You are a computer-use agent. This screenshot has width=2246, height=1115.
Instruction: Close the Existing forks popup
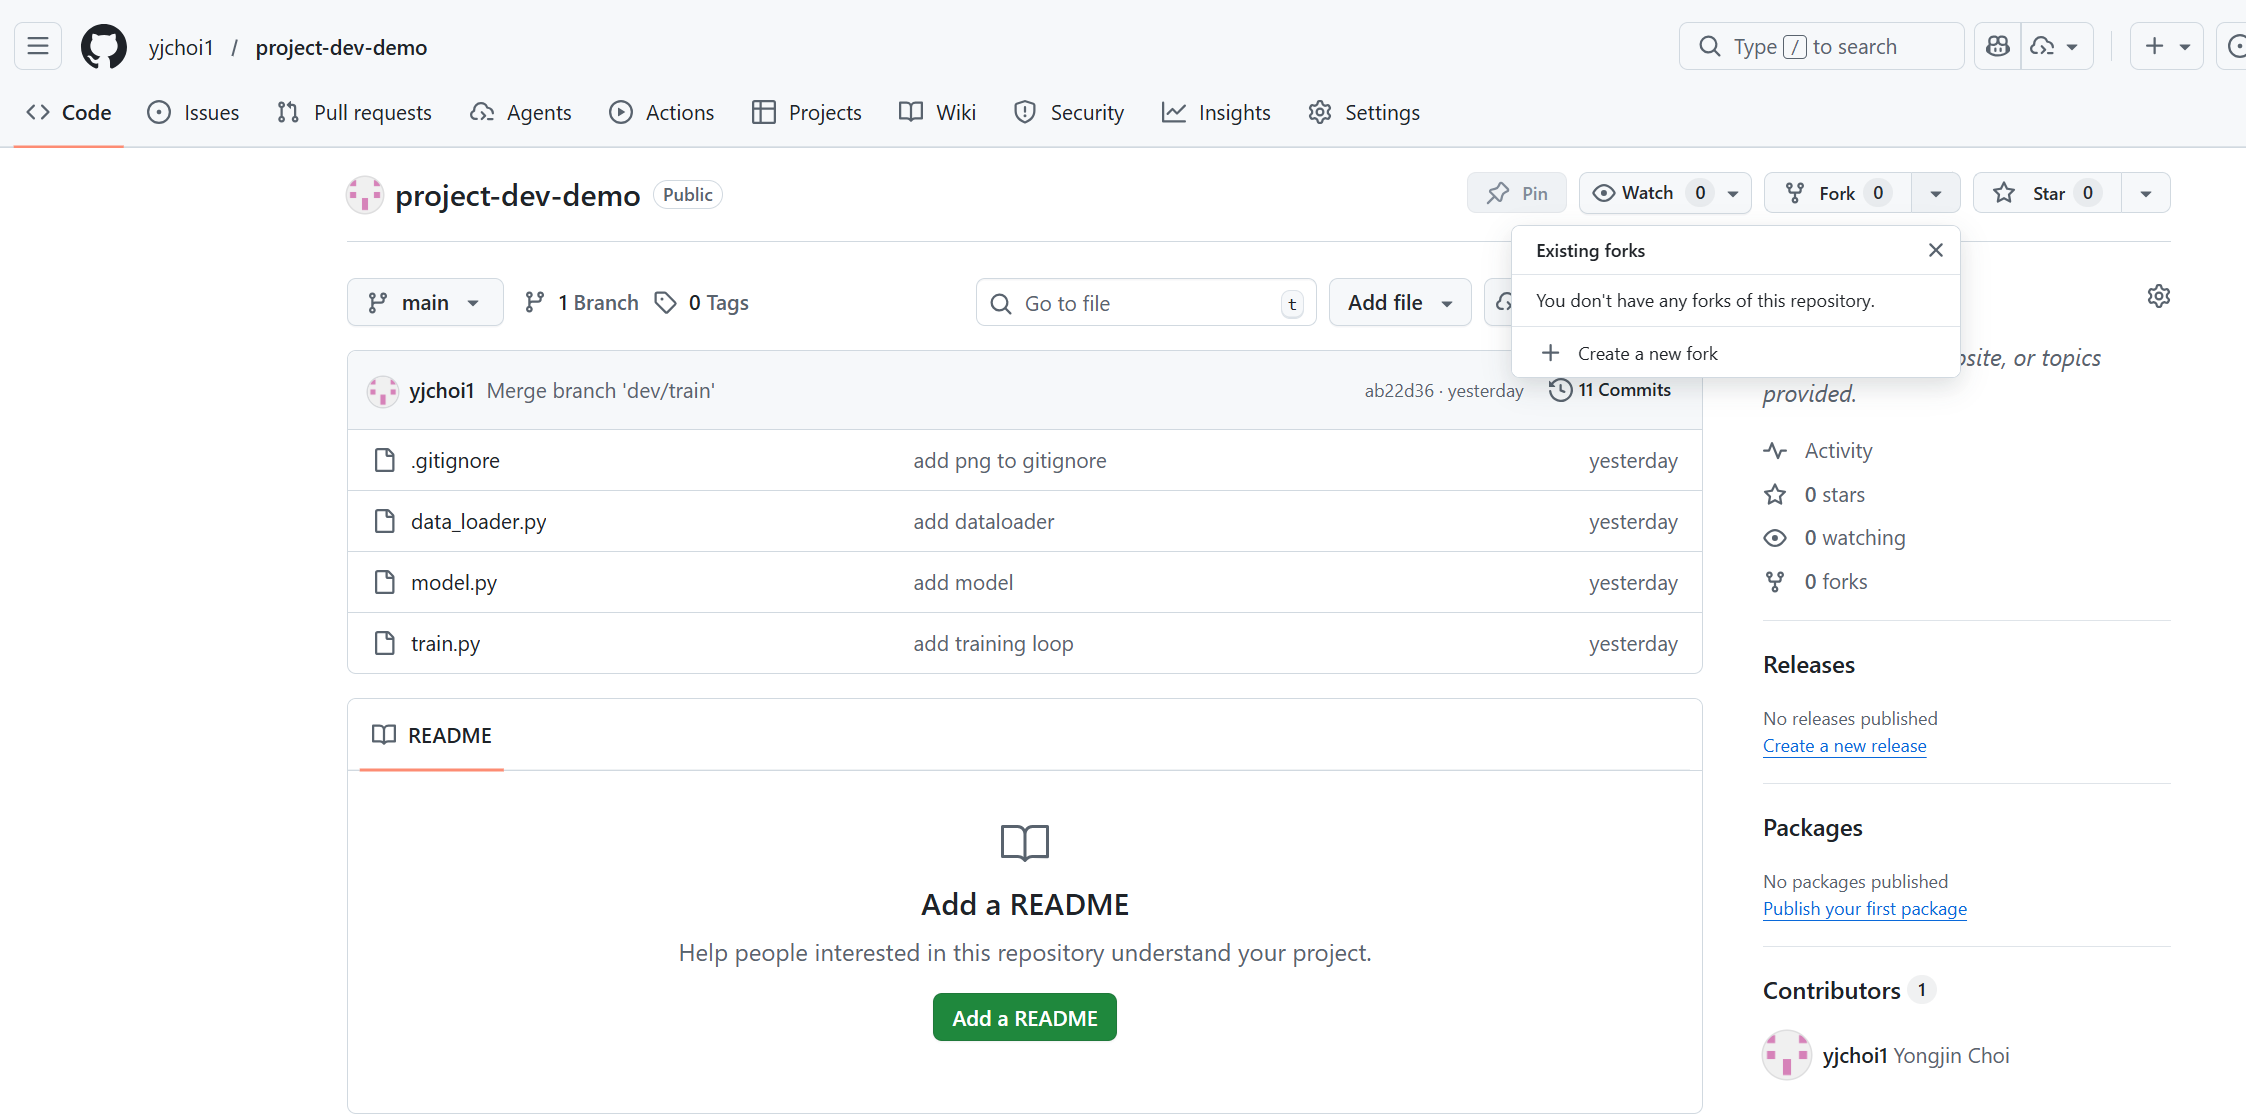pos(1935,250)
